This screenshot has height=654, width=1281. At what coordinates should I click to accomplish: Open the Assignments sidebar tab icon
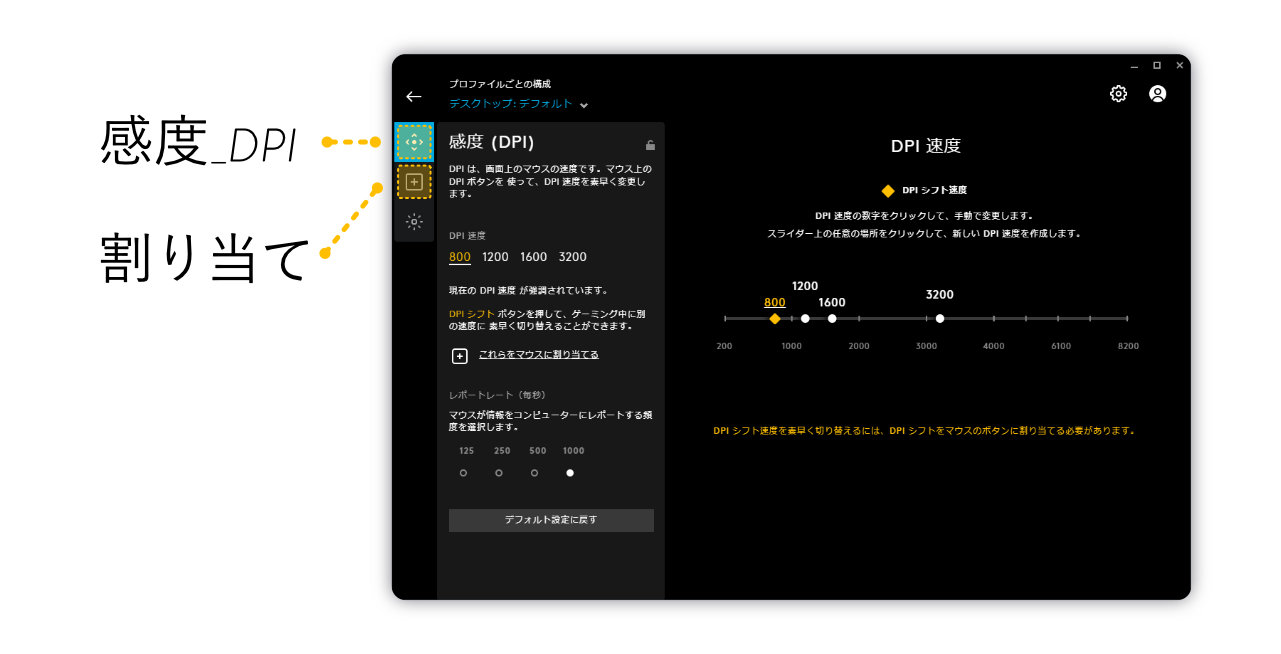[x=414, y=182]
